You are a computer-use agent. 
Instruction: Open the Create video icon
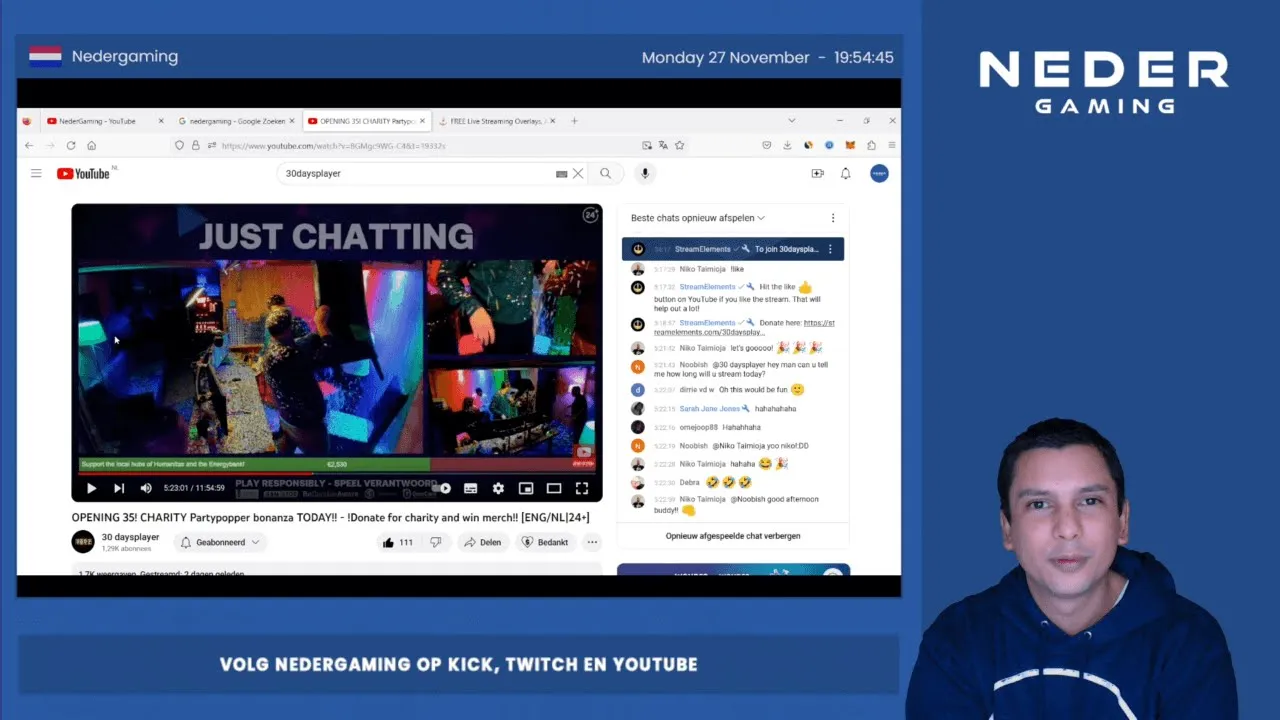tap(817, 173)
